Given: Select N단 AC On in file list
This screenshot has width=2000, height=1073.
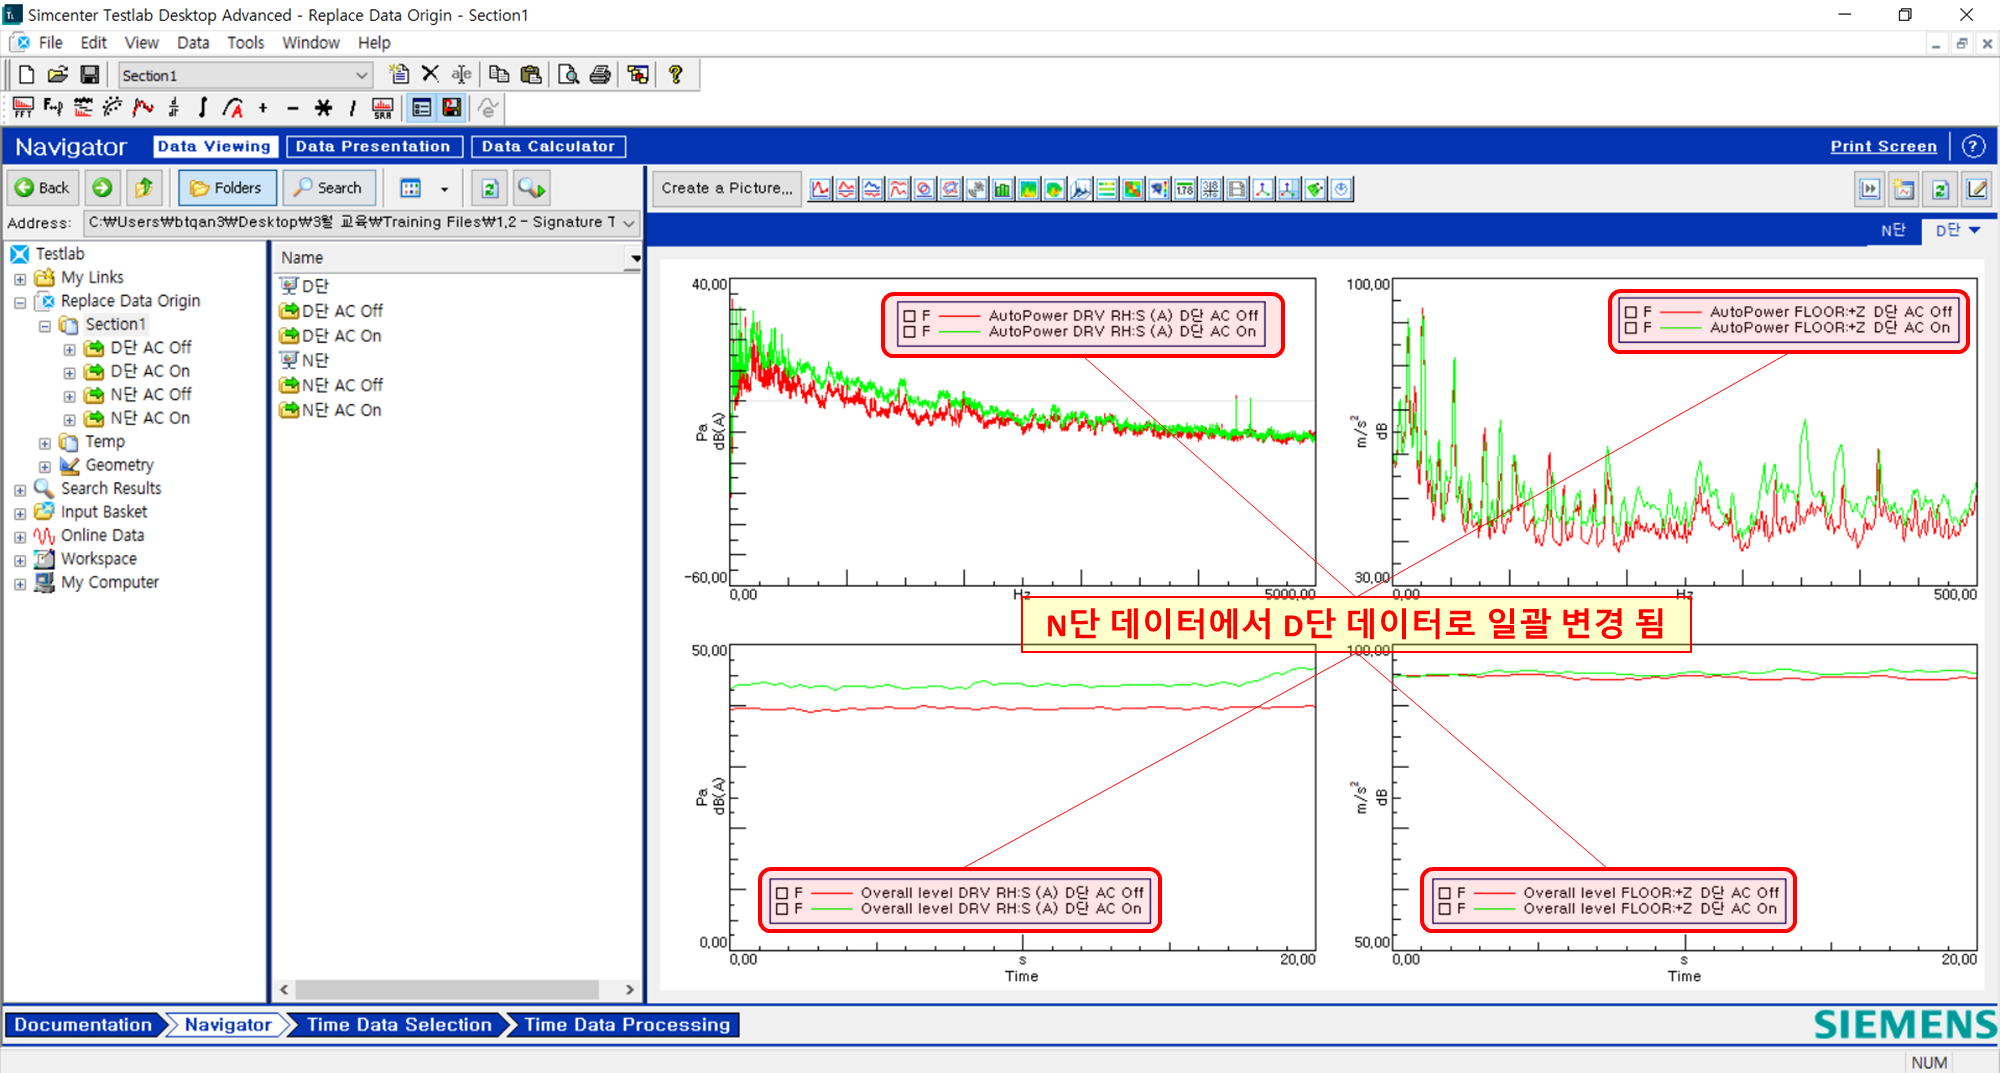Looking at the screenshot, I should point(331,410).
